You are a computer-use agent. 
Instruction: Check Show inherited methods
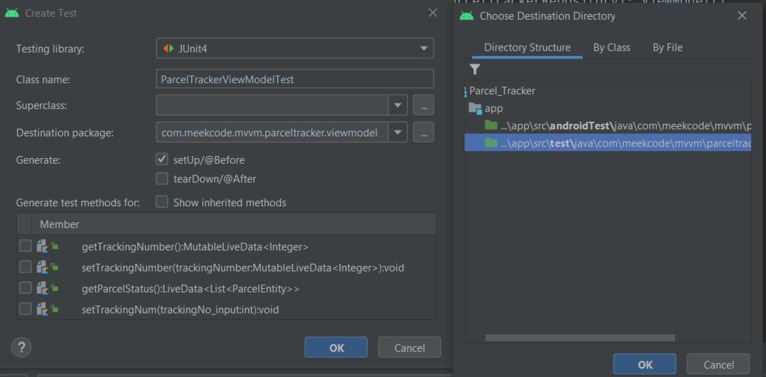pos(162,202)
